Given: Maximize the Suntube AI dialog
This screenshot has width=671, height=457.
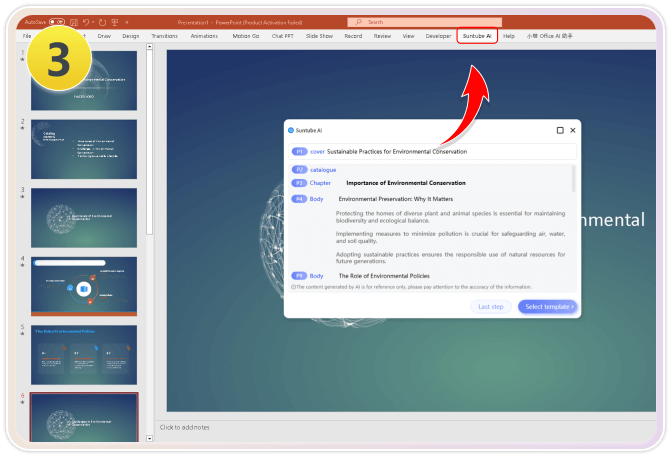Looking at the screenshot, I should click(560, 130).
